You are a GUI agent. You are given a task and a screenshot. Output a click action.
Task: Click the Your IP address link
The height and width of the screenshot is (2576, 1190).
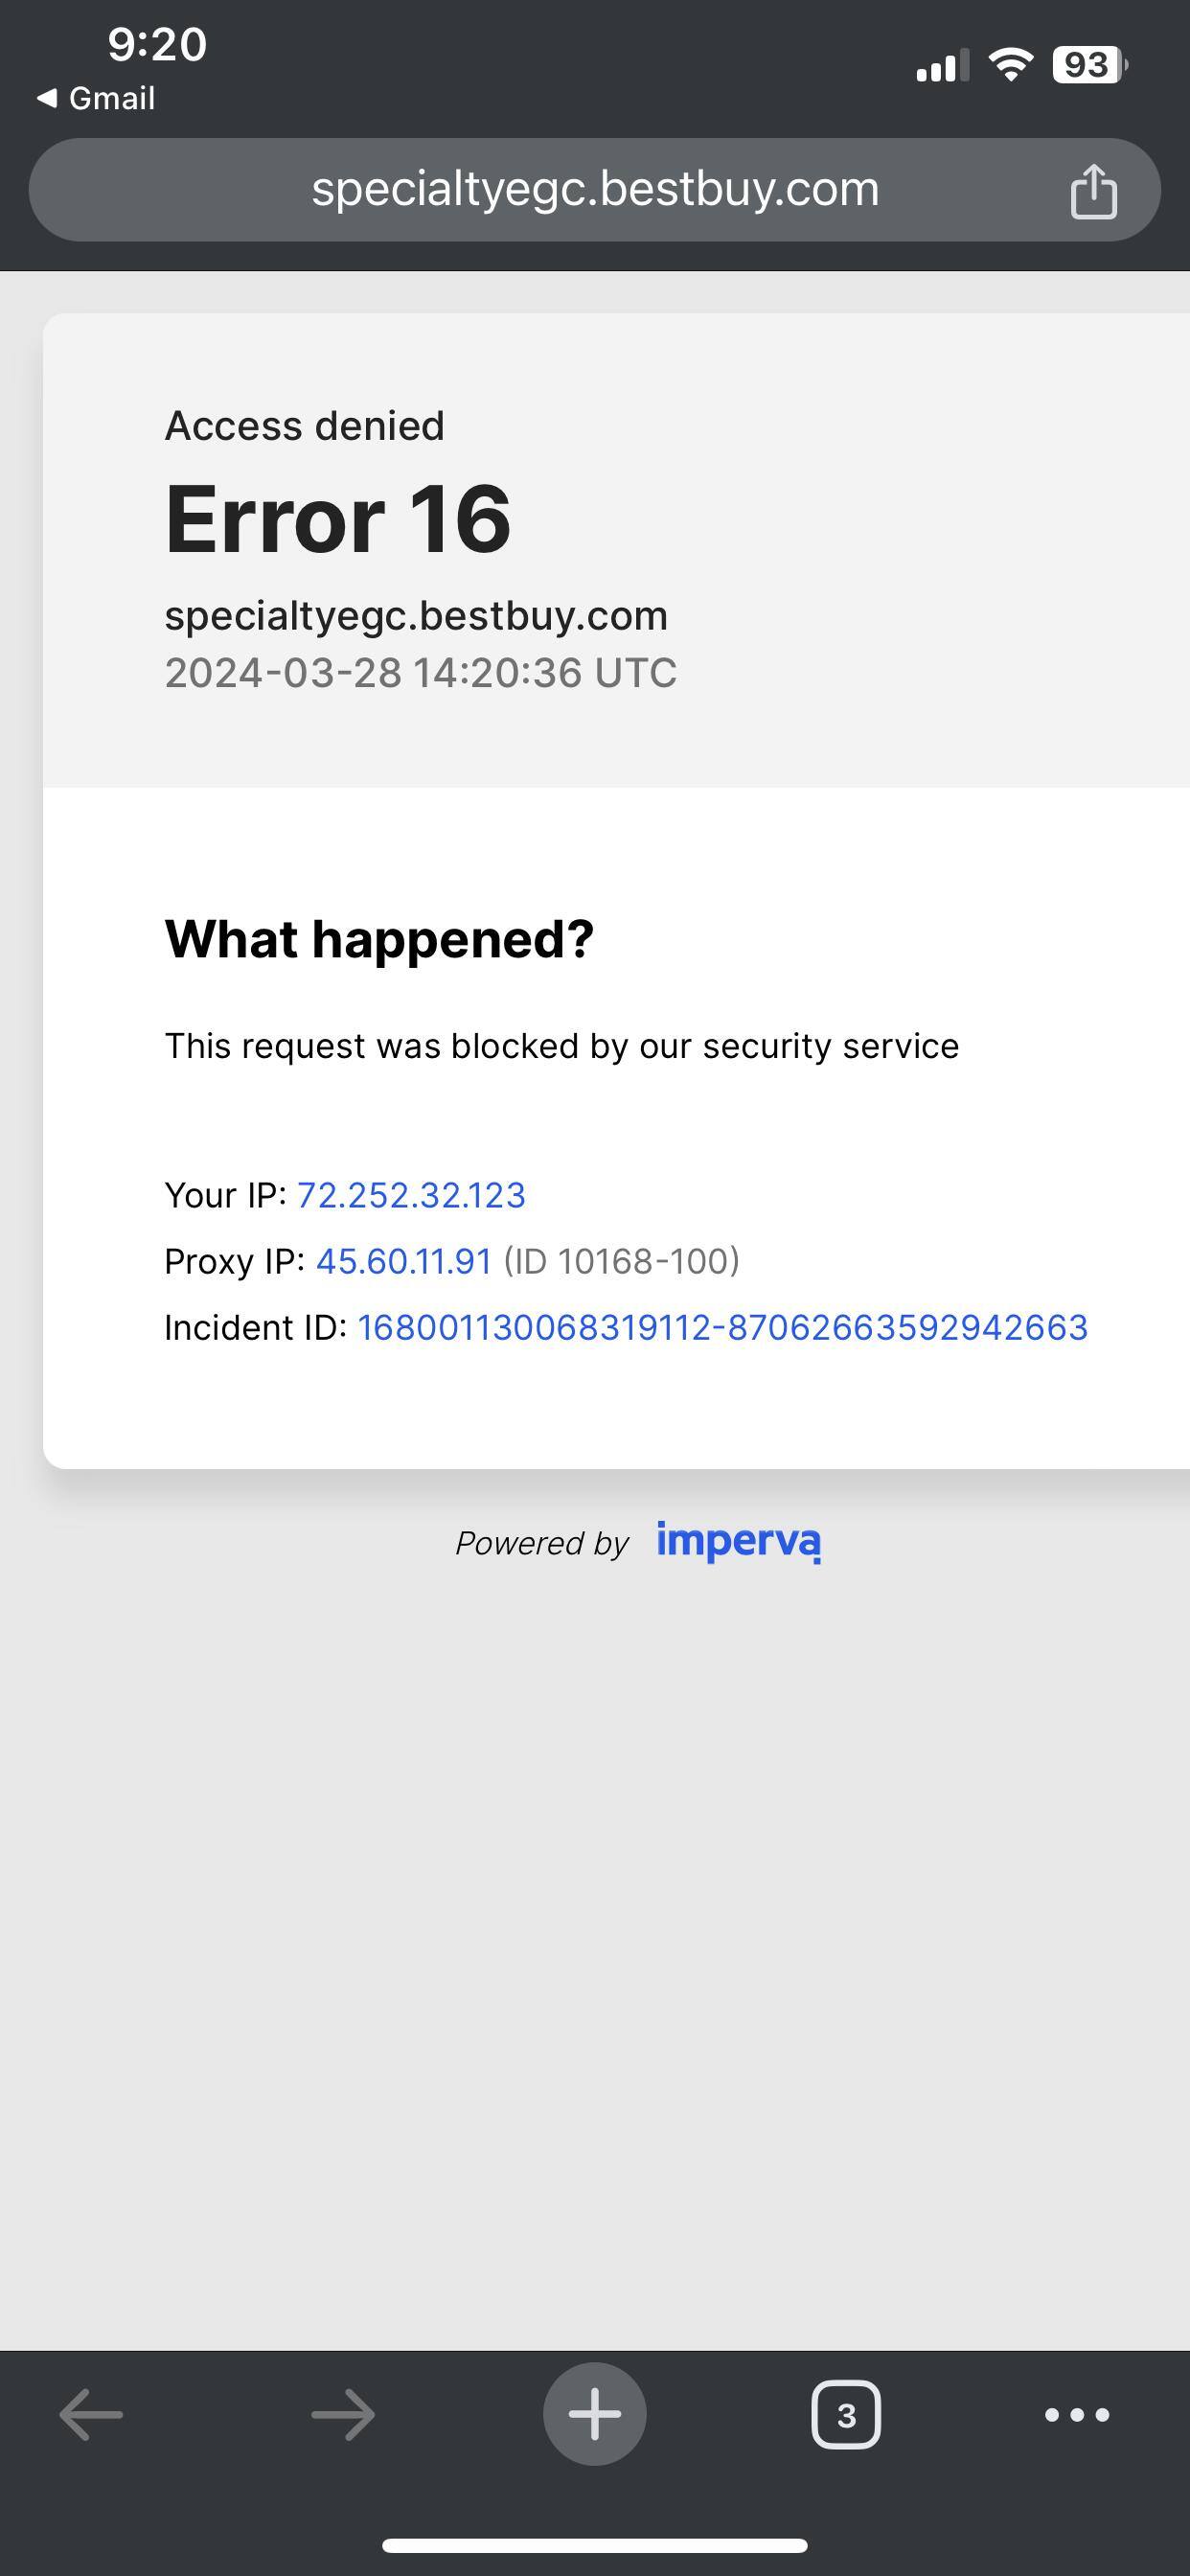[411, 1195]
